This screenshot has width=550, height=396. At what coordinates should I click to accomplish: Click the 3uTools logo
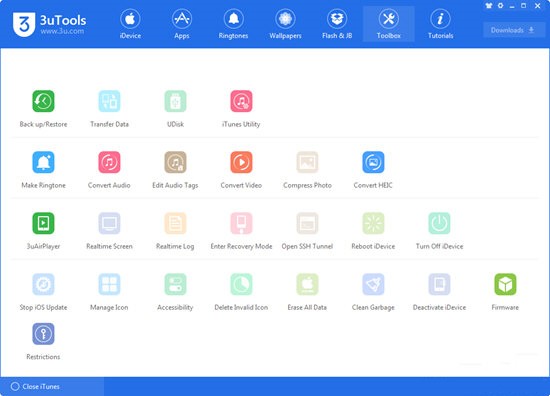click(49, 24)
